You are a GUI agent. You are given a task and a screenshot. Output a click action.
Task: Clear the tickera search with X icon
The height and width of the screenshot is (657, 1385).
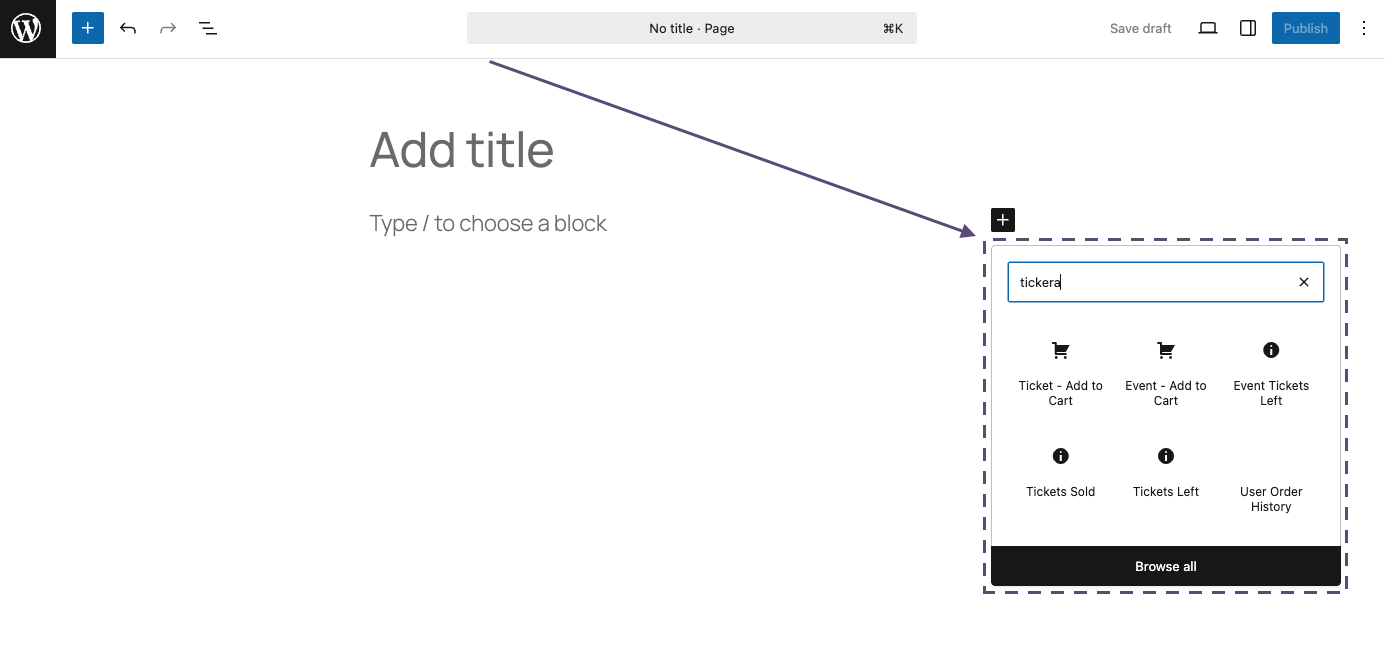[x=1304, y=282]
